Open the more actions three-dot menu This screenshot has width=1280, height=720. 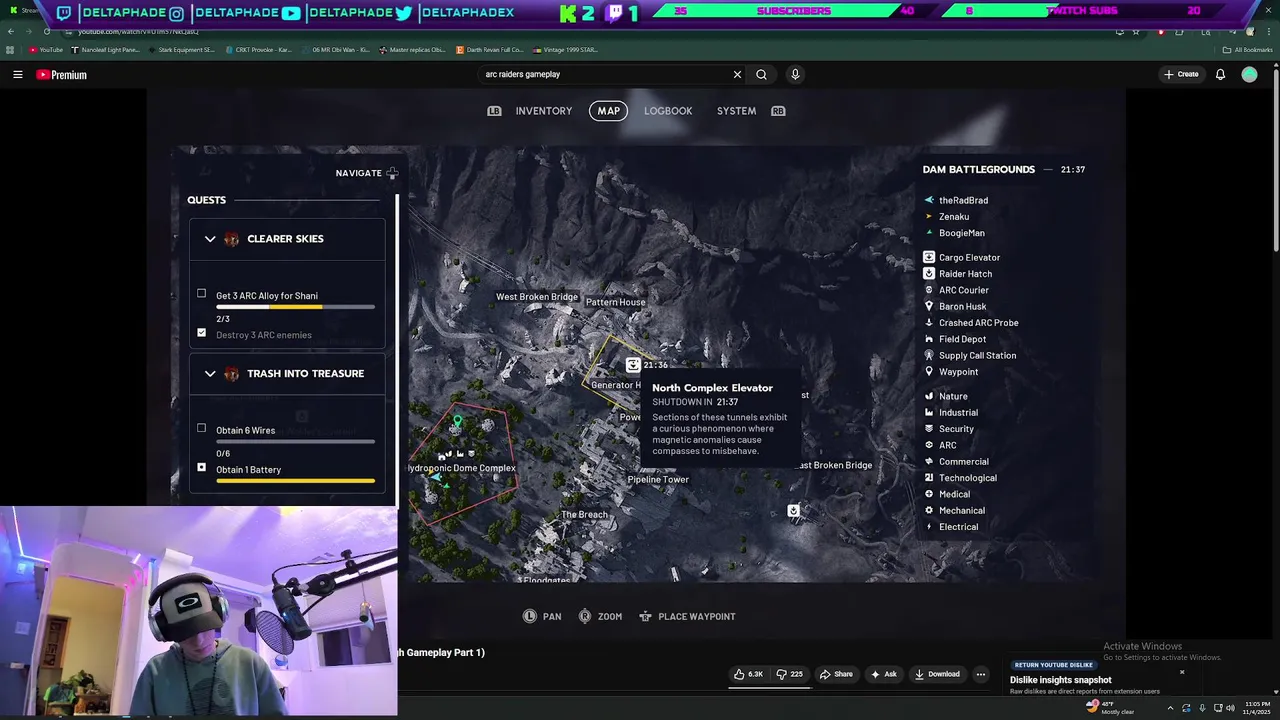(981, 674)
